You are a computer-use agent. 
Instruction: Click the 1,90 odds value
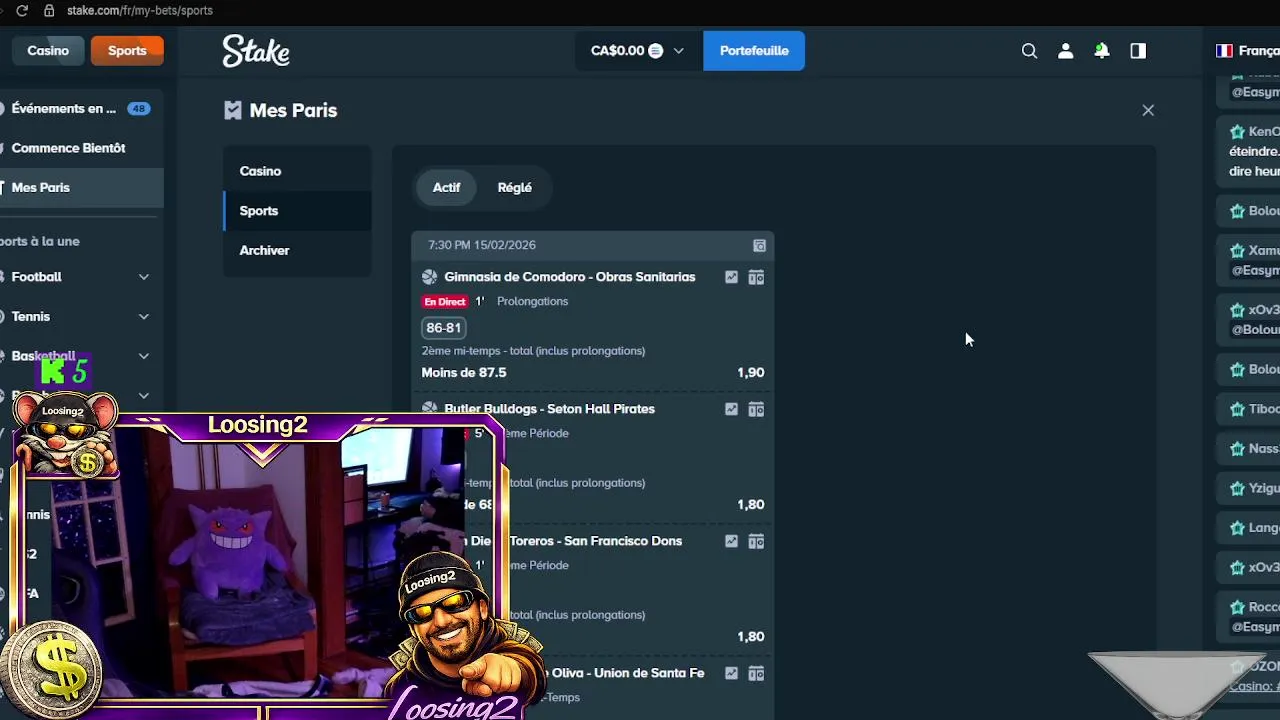pos(751,372)
